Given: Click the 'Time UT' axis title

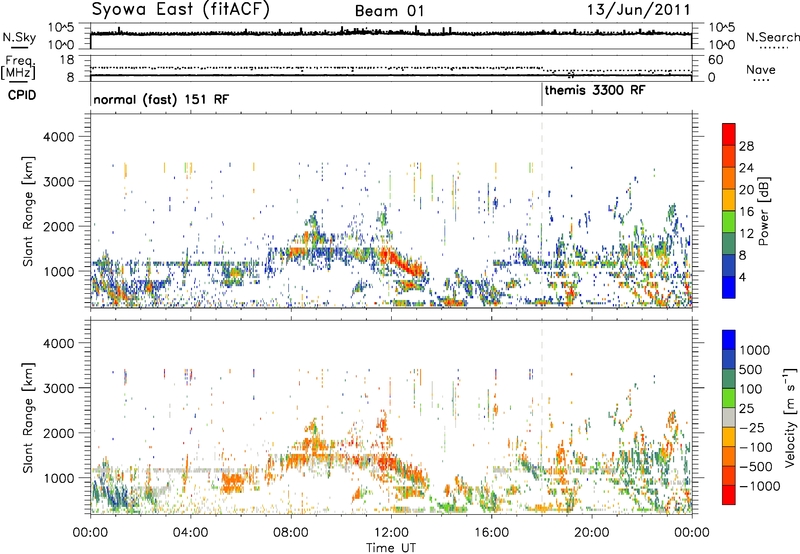Looking at the screenshot, I should tap(391, 548).
